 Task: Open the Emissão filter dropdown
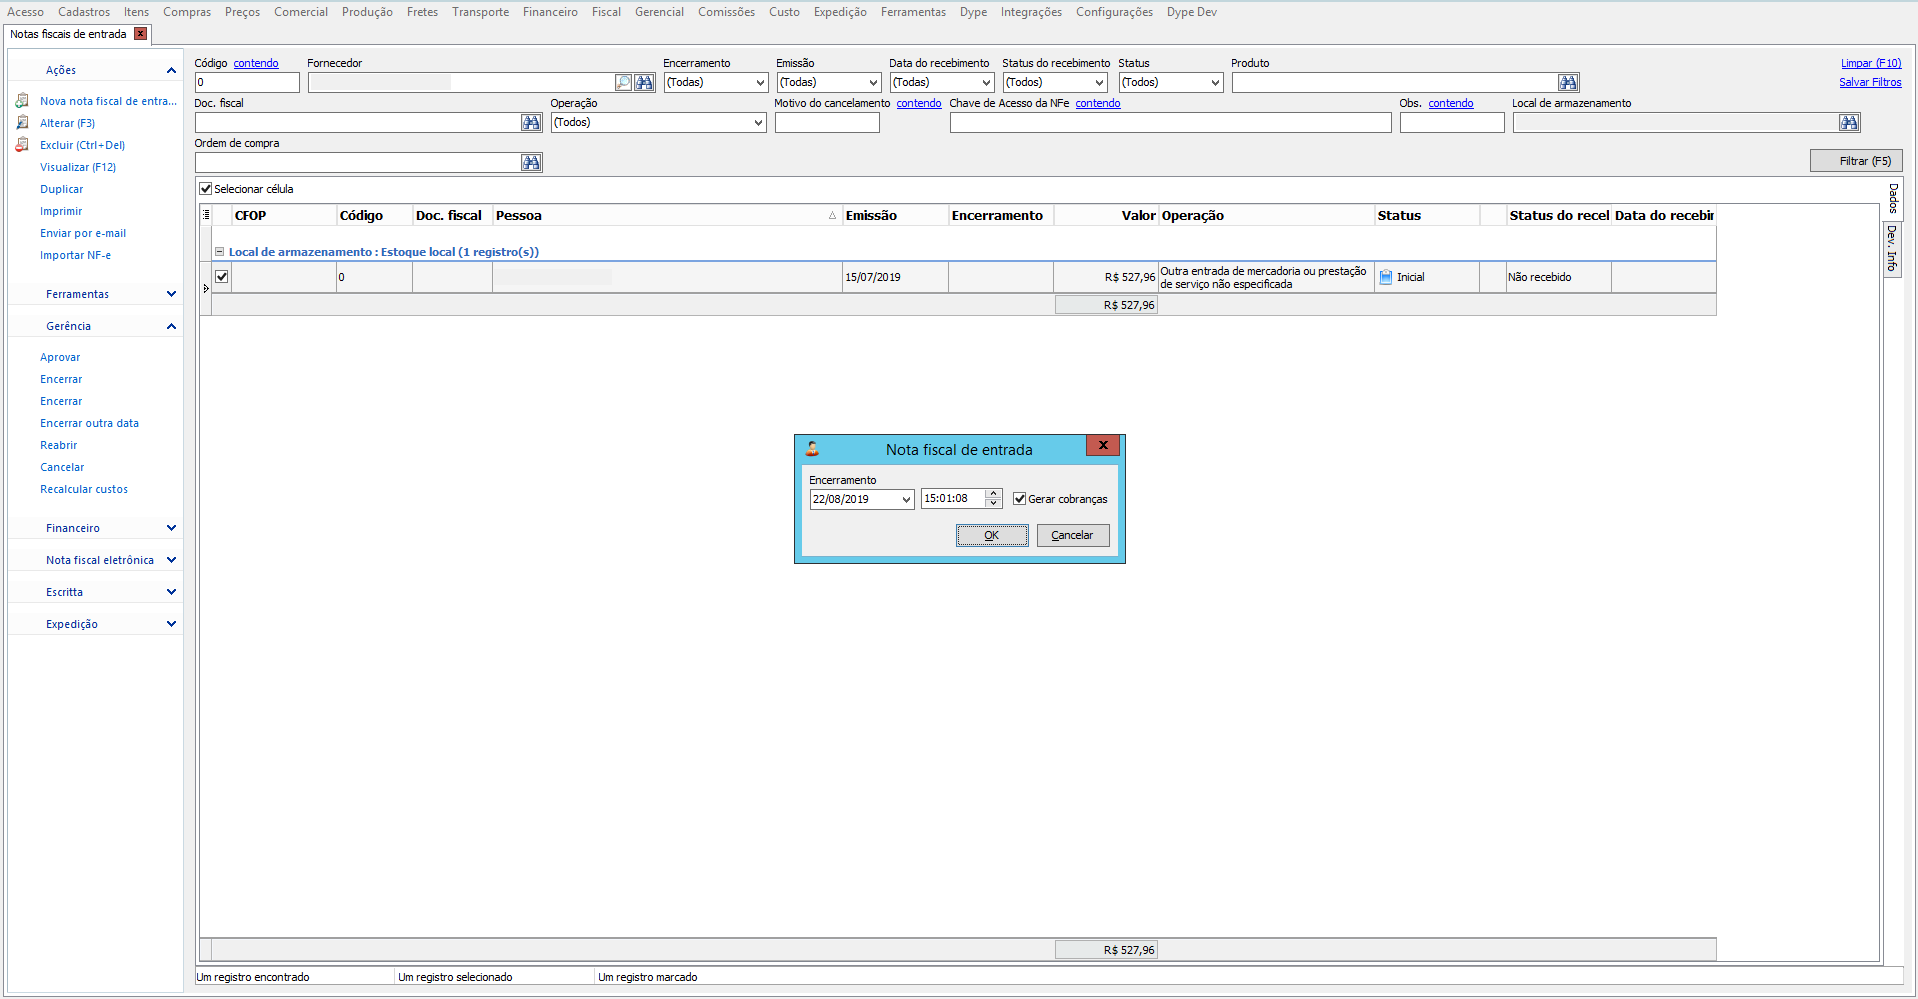873,83
